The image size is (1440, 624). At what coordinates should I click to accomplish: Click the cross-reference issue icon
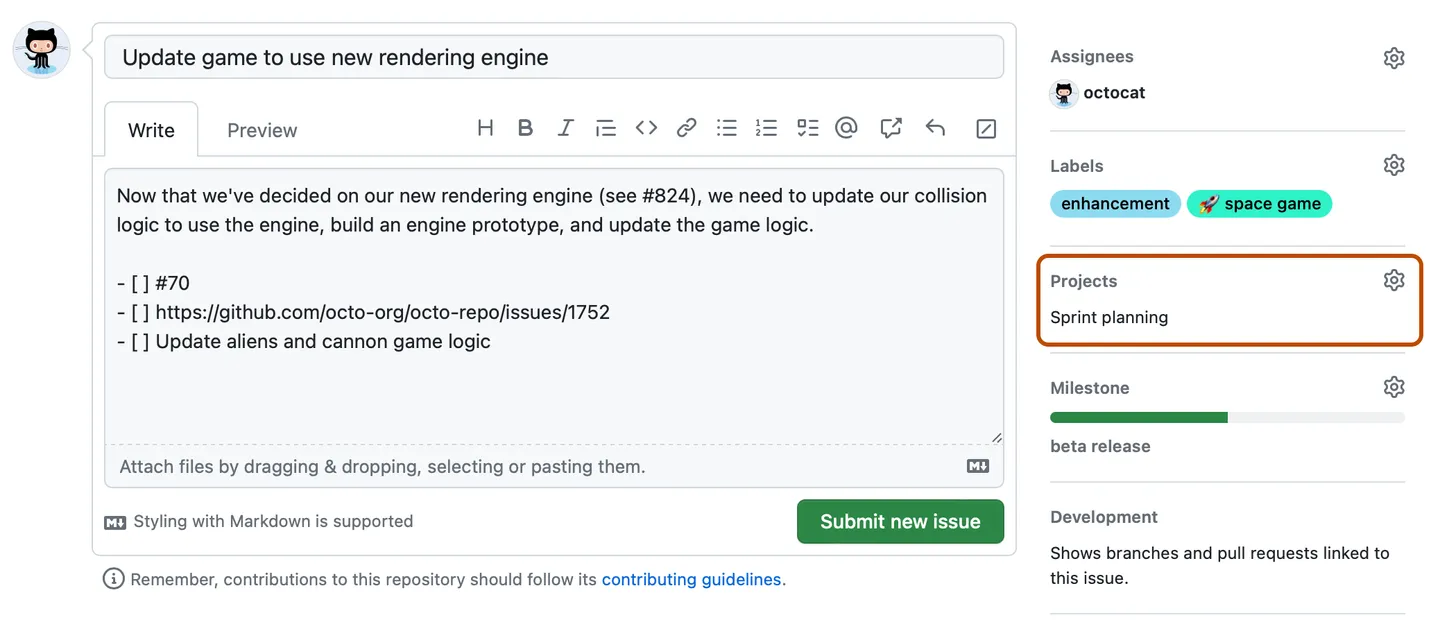(x=891, y=128)
